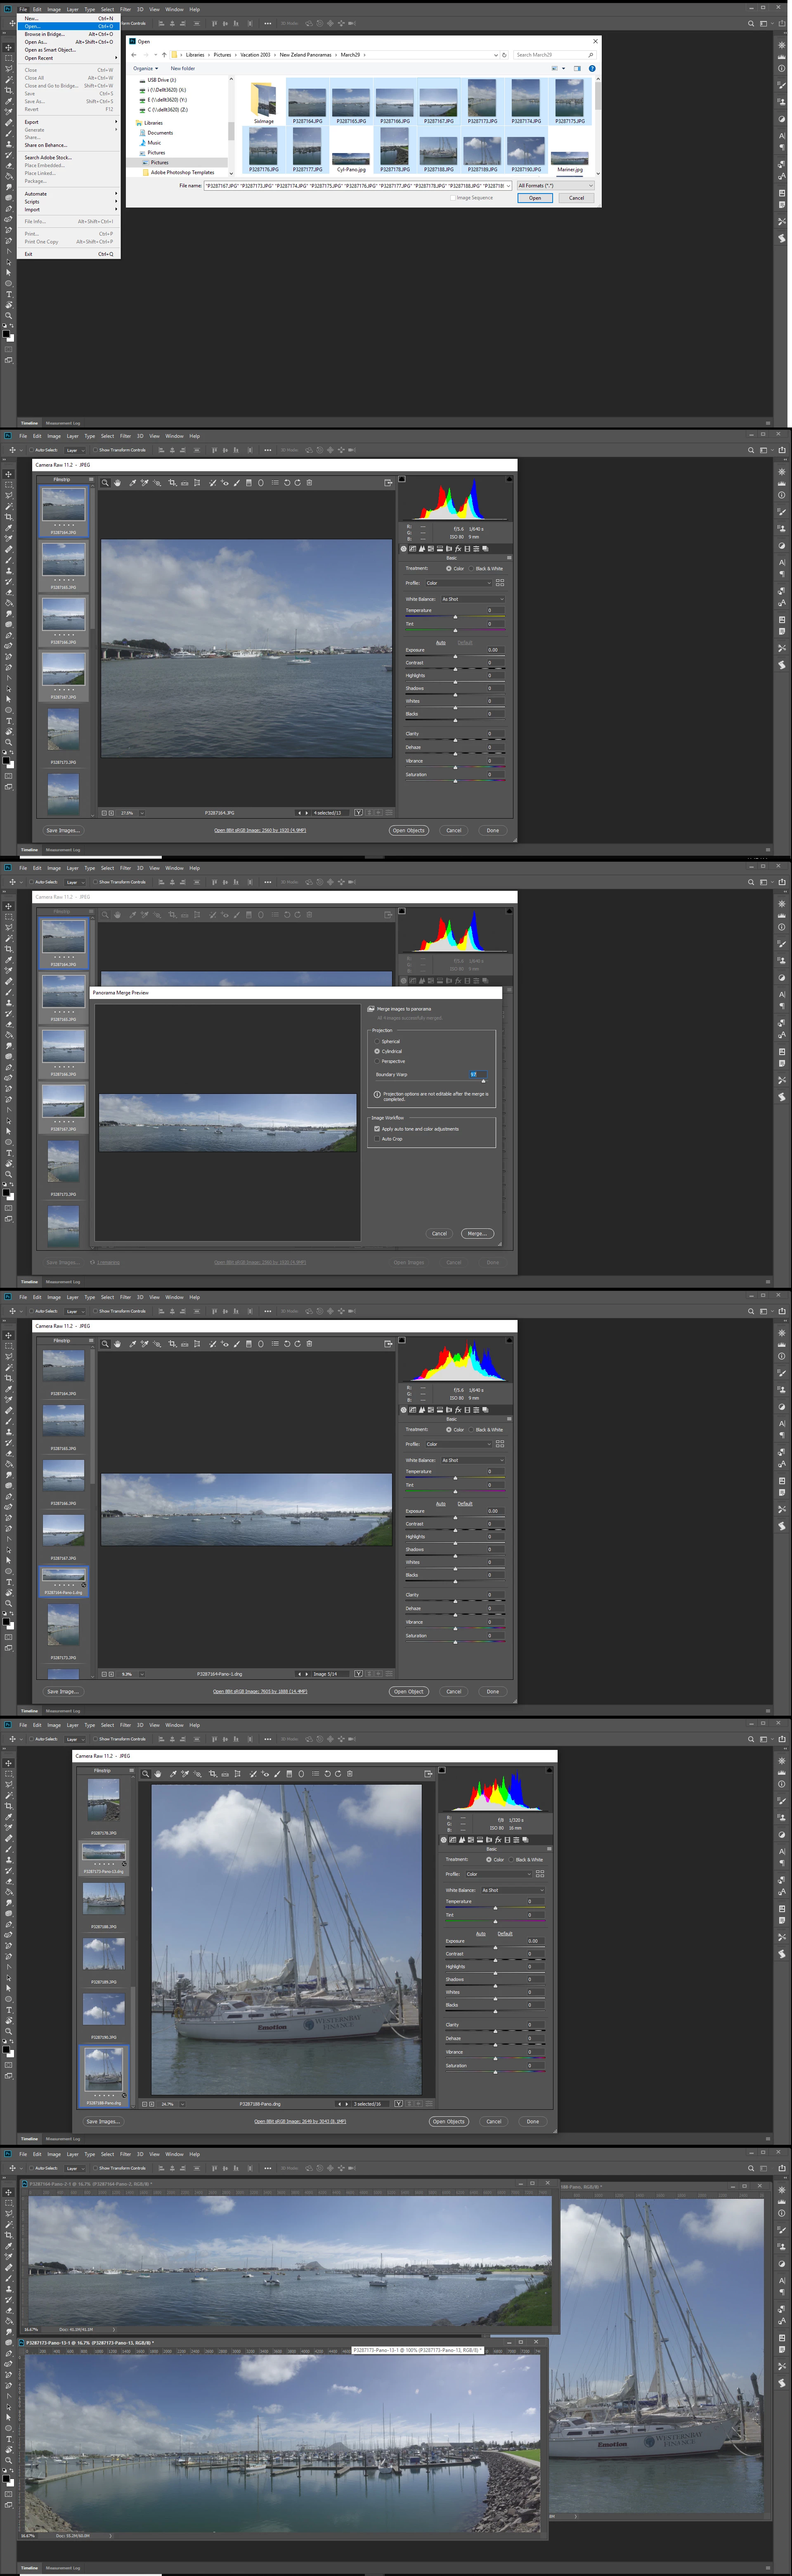The width and height of the screenshot is (792, 2576).
Task: Choose Spherical projection in Panorama Merge Preview
Action: [377, 1042]
